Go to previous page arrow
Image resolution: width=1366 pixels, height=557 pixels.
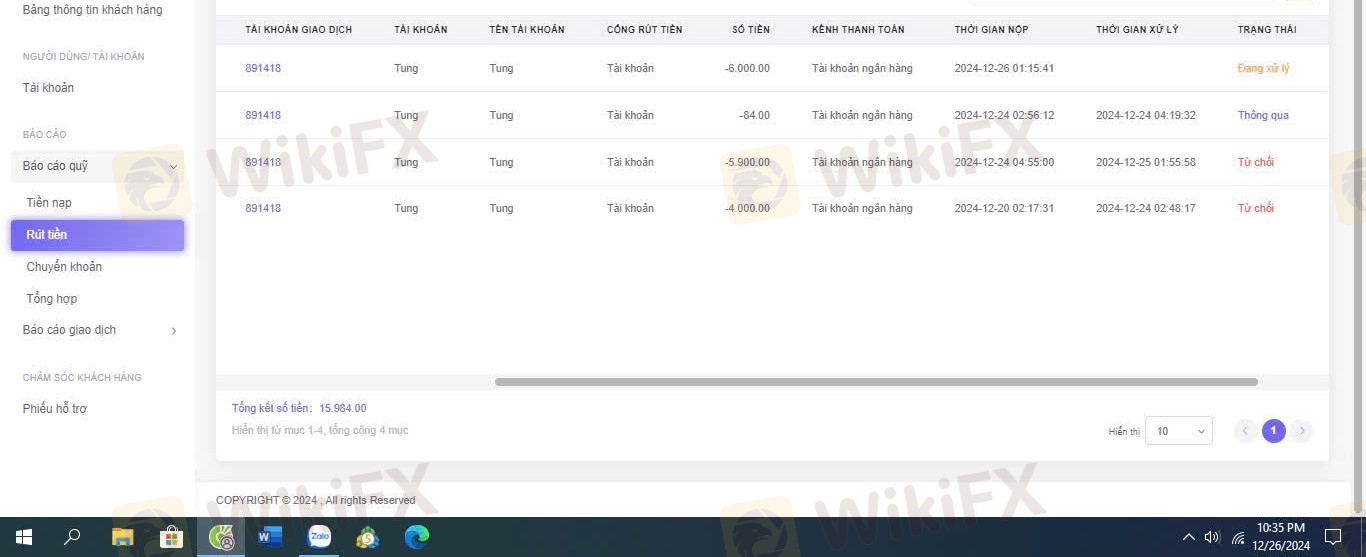click(x=1245, y=431)
